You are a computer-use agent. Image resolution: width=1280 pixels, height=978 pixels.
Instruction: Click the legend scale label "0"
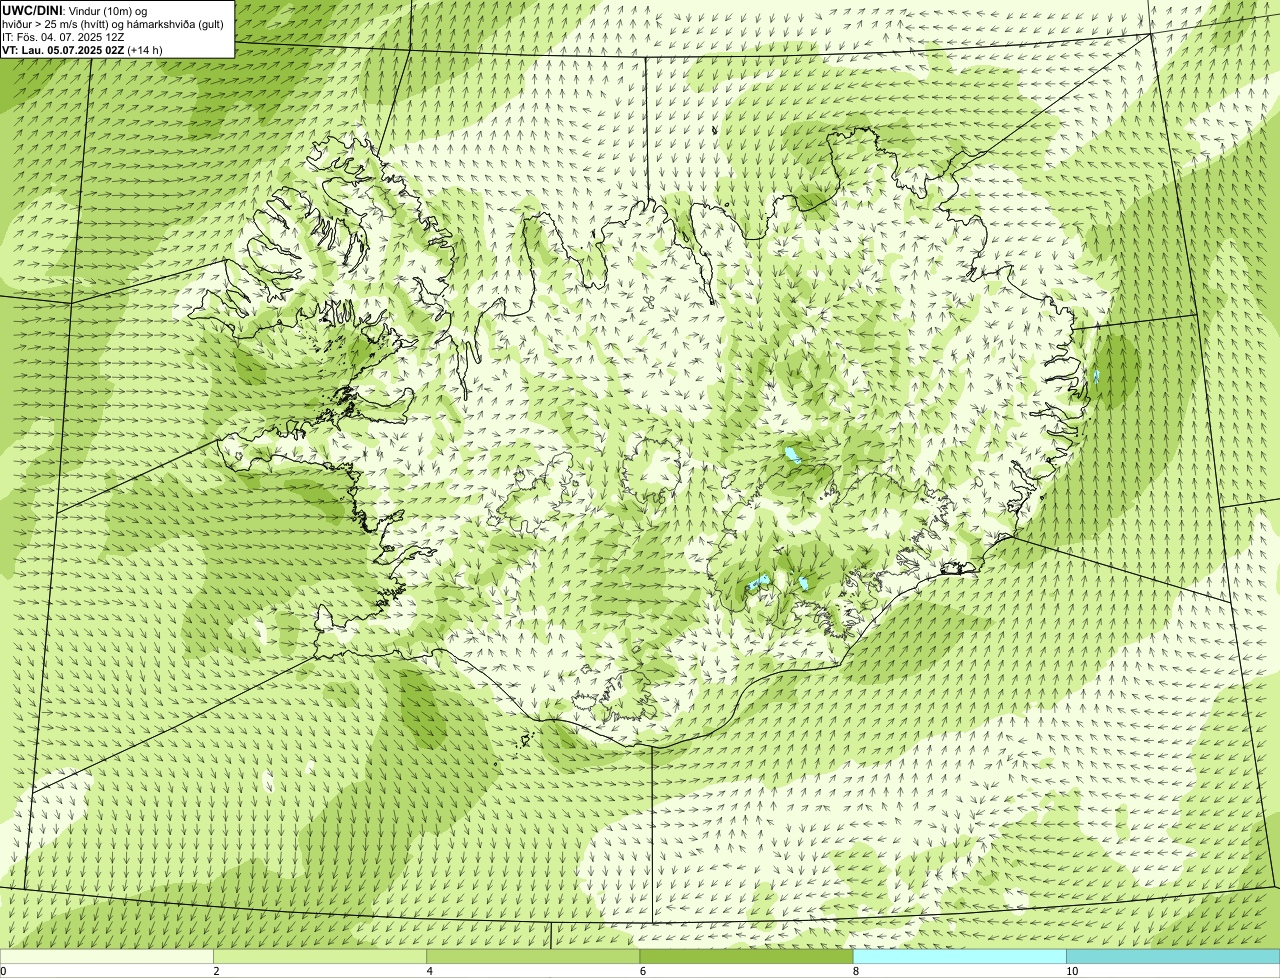pos(3,971)
